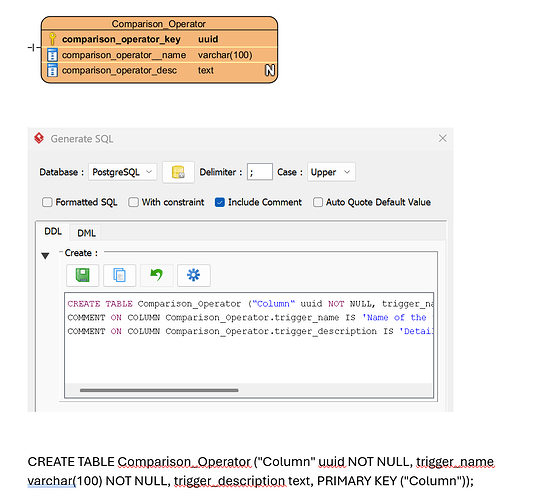
Task: Toggle Auto Quote Default Value checkbox
Action: pos(318,202)
